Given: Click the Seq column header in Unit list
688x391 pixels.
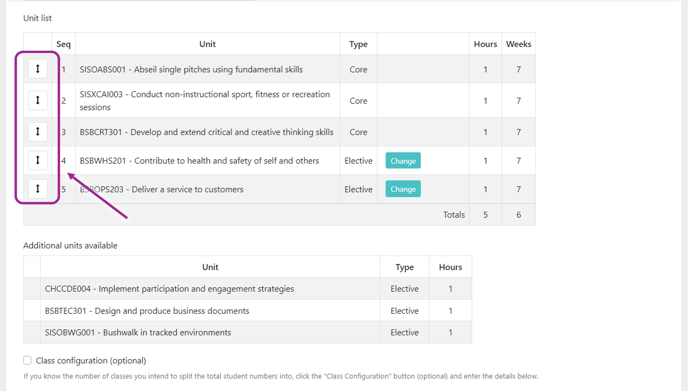Looking at the screenshot, I should (x=63, y=44).
